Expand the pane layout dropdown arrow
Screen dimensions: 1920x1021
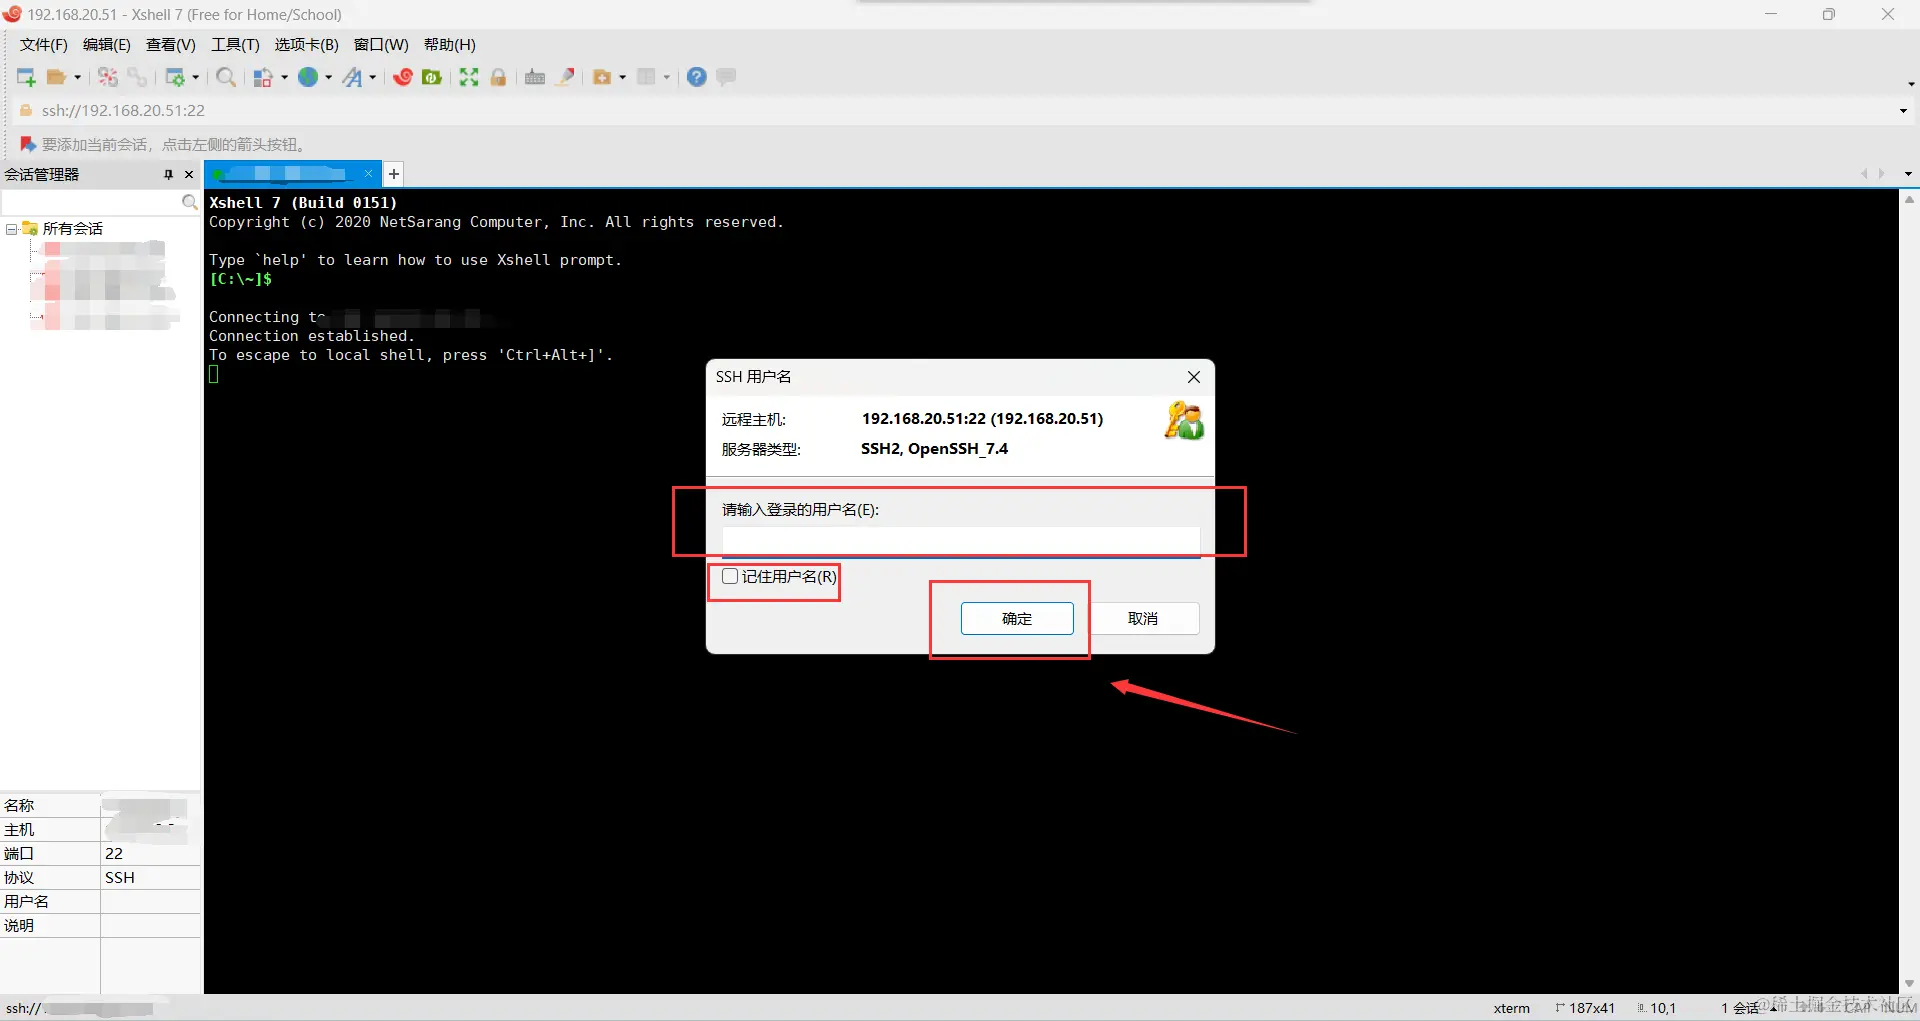pyautogui.click(x=666, y=77)
